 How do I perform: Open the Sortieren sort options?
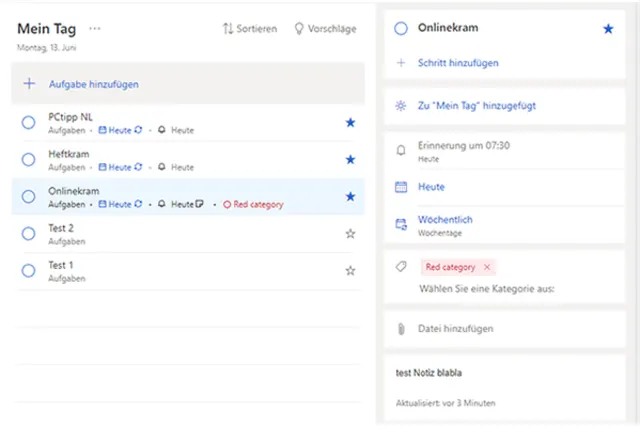pos(250,29)
